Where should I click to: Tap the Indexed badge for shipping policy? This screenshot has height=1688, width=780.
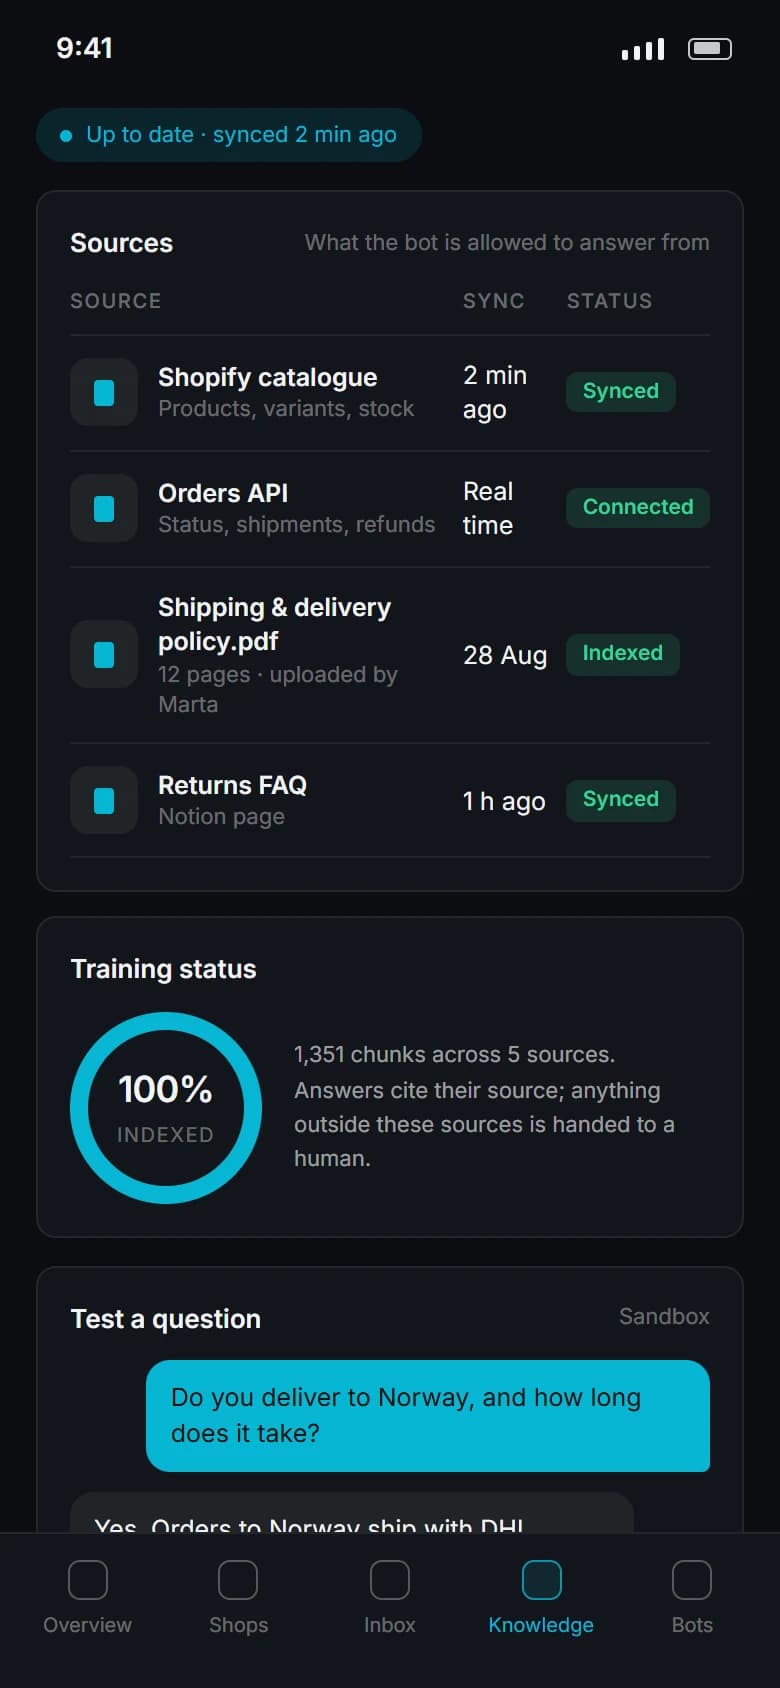pyautogui.click(x=623, y=654)
